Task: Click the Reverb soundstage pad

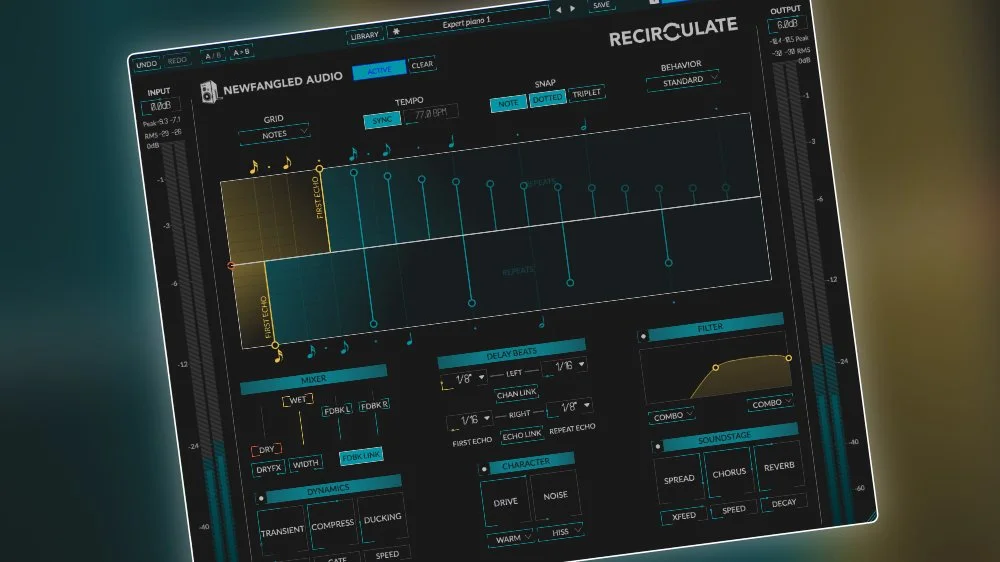Action: 779,466
